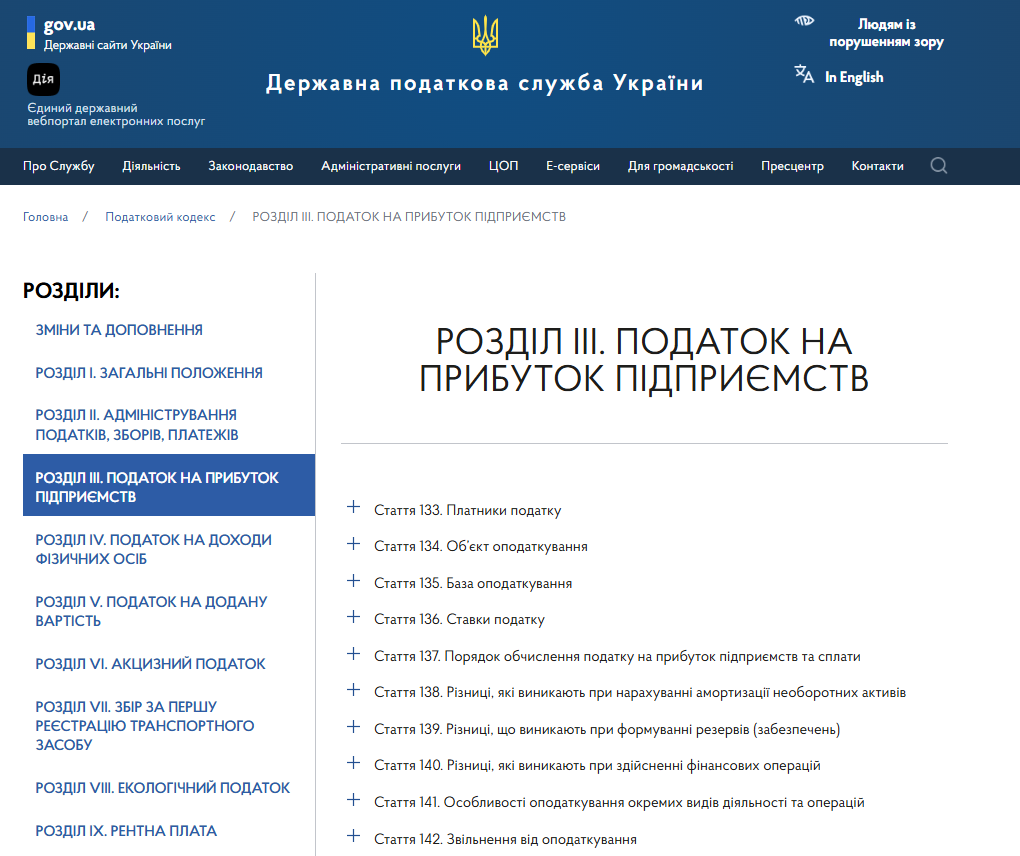
Task: Open the search magnifier icon in navbar
Action: point(939,165)
